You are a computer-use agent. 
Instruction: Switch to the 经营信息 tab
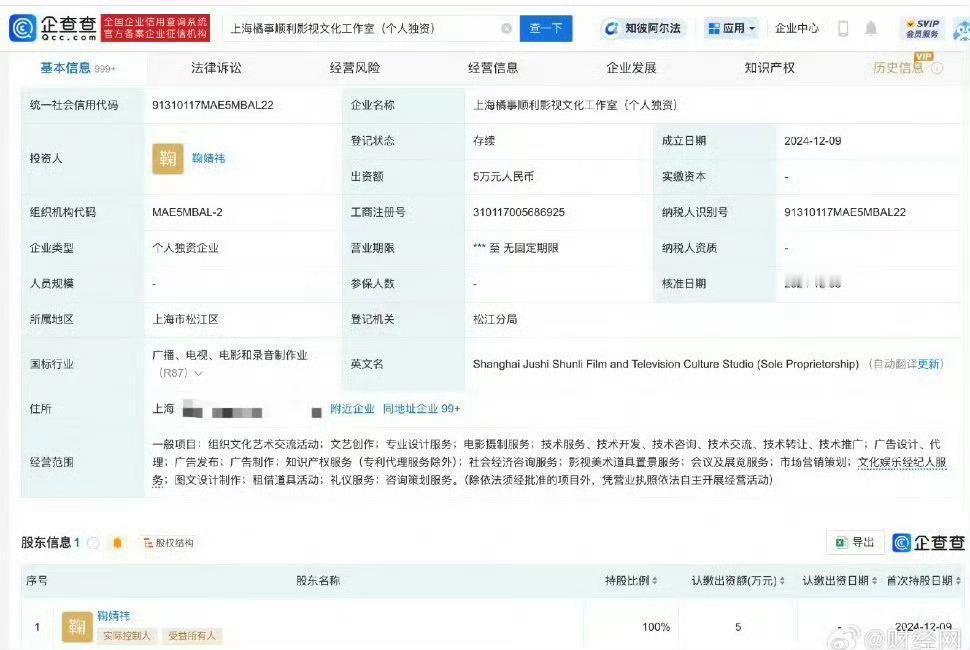coord(493,68)
